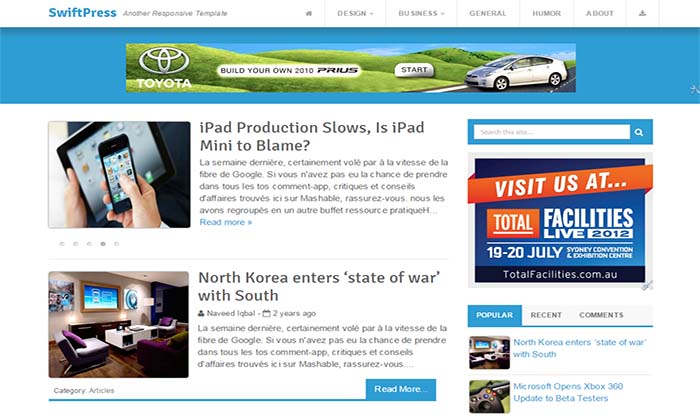Select the first slider dot indicator
Screen dimensions: 700x418
tap(62, 244)
